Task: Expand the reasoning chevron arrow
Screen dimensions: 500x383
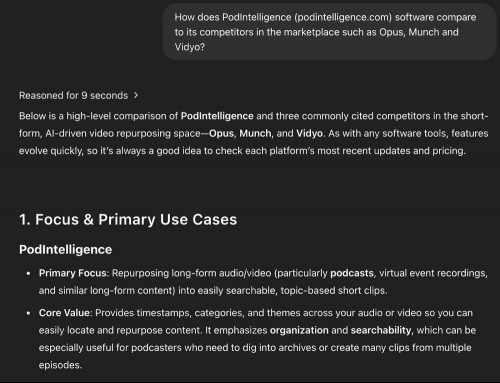Action: click(x=136, y=95)
